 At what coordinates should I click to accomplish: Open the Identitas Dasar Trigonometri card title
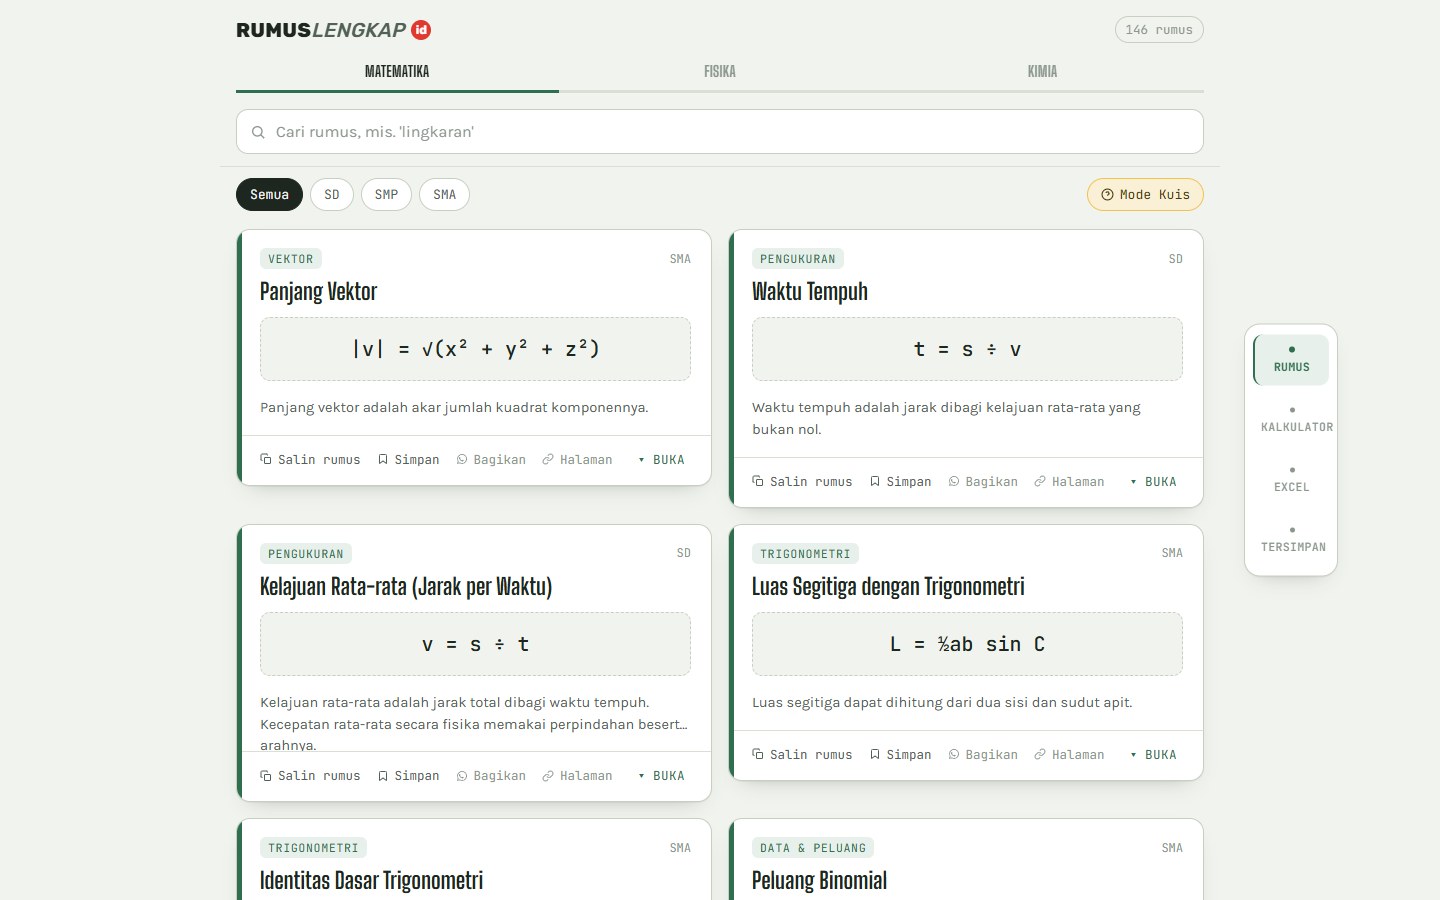(x=371, y=881)
